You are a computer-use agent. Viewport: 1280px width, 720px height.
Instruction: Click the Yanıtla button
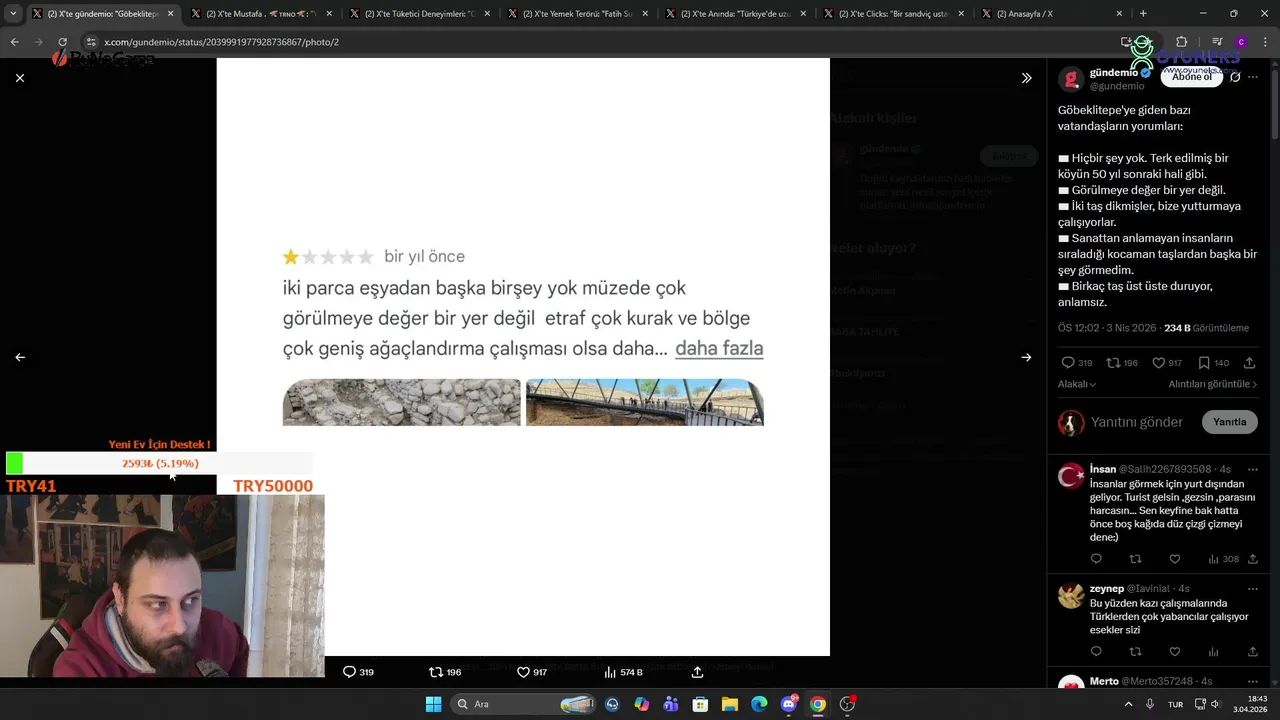tap(1229, 422)
